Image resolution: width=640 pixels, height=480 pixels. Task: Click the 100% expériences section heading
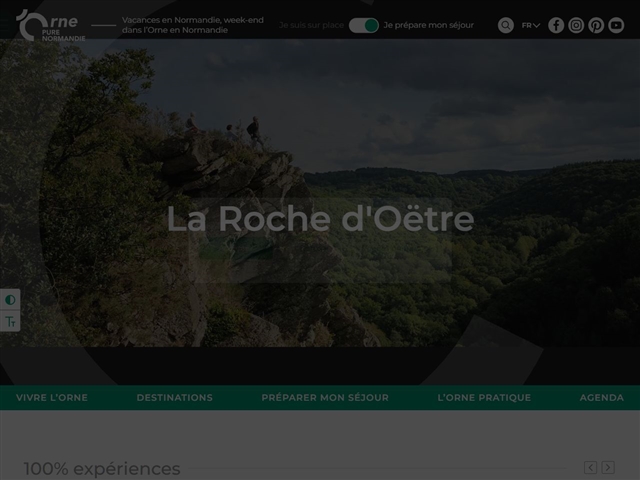click(102, 469)
